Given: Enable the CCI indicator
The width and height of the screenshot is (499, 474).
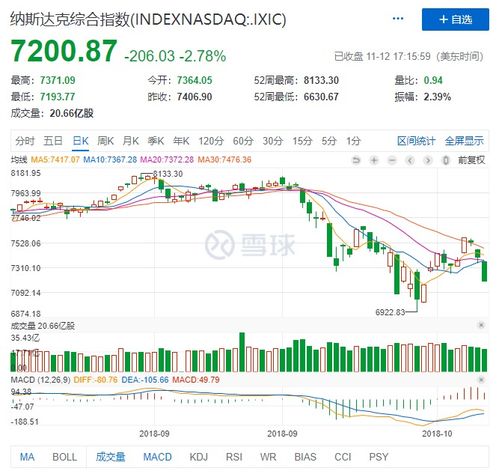Looking at the screenshot, I should [343, 457].
